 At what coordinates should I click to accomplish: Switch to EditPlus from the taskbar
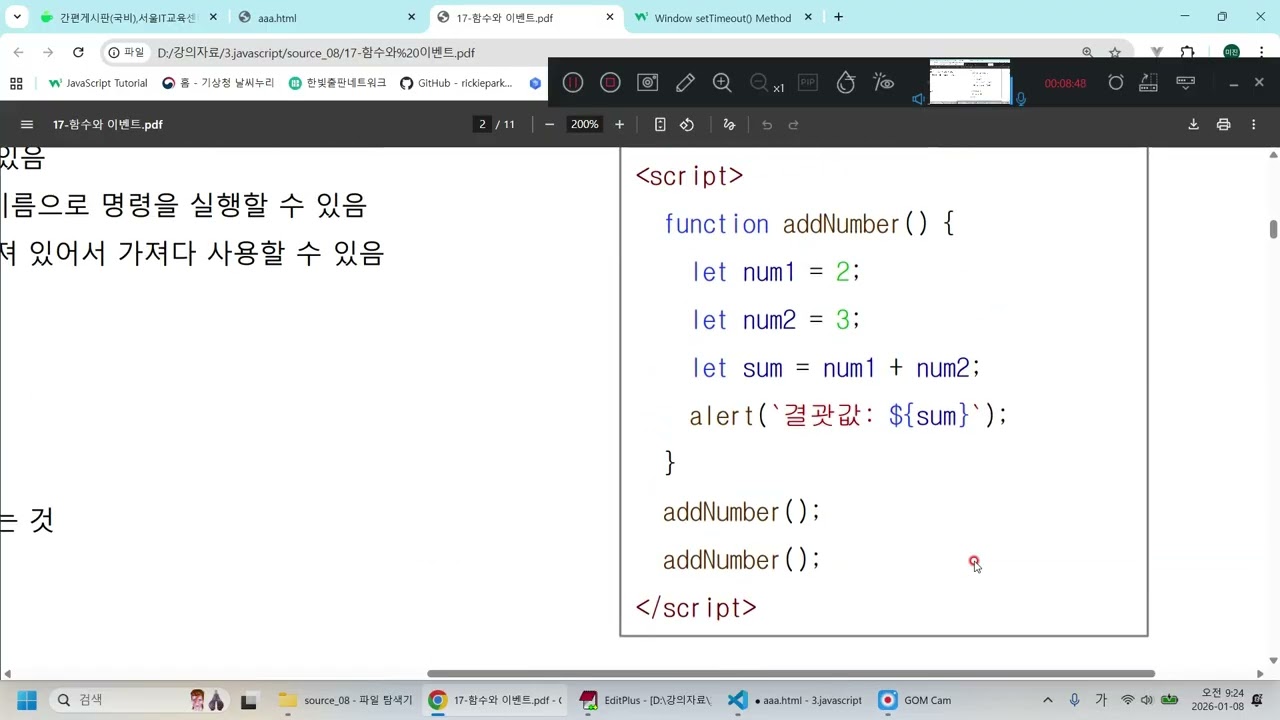[646, 700]
